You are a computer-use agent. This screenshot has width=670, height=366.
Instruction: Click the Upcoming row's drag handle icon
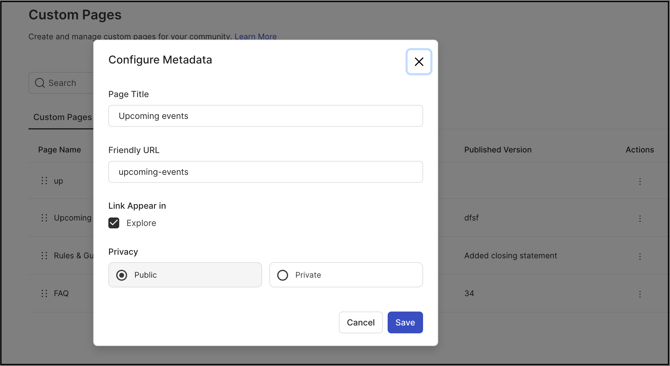[x=44, y=218]
